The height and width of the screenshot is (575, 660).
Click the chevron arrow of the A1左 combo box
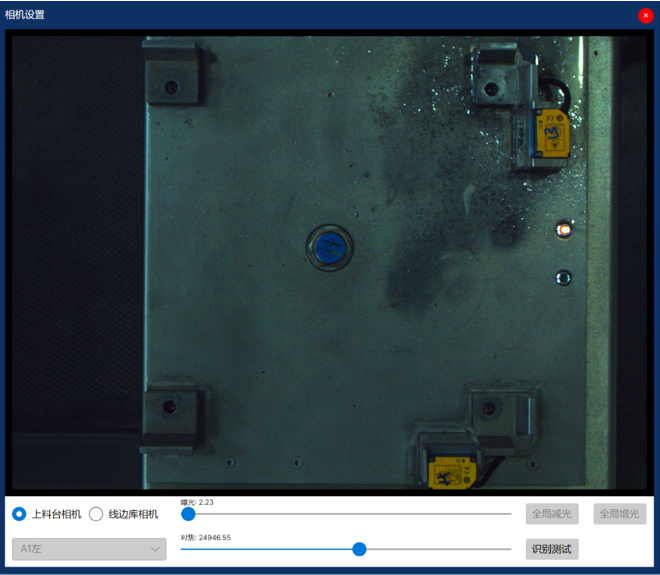tap(154, 549)
